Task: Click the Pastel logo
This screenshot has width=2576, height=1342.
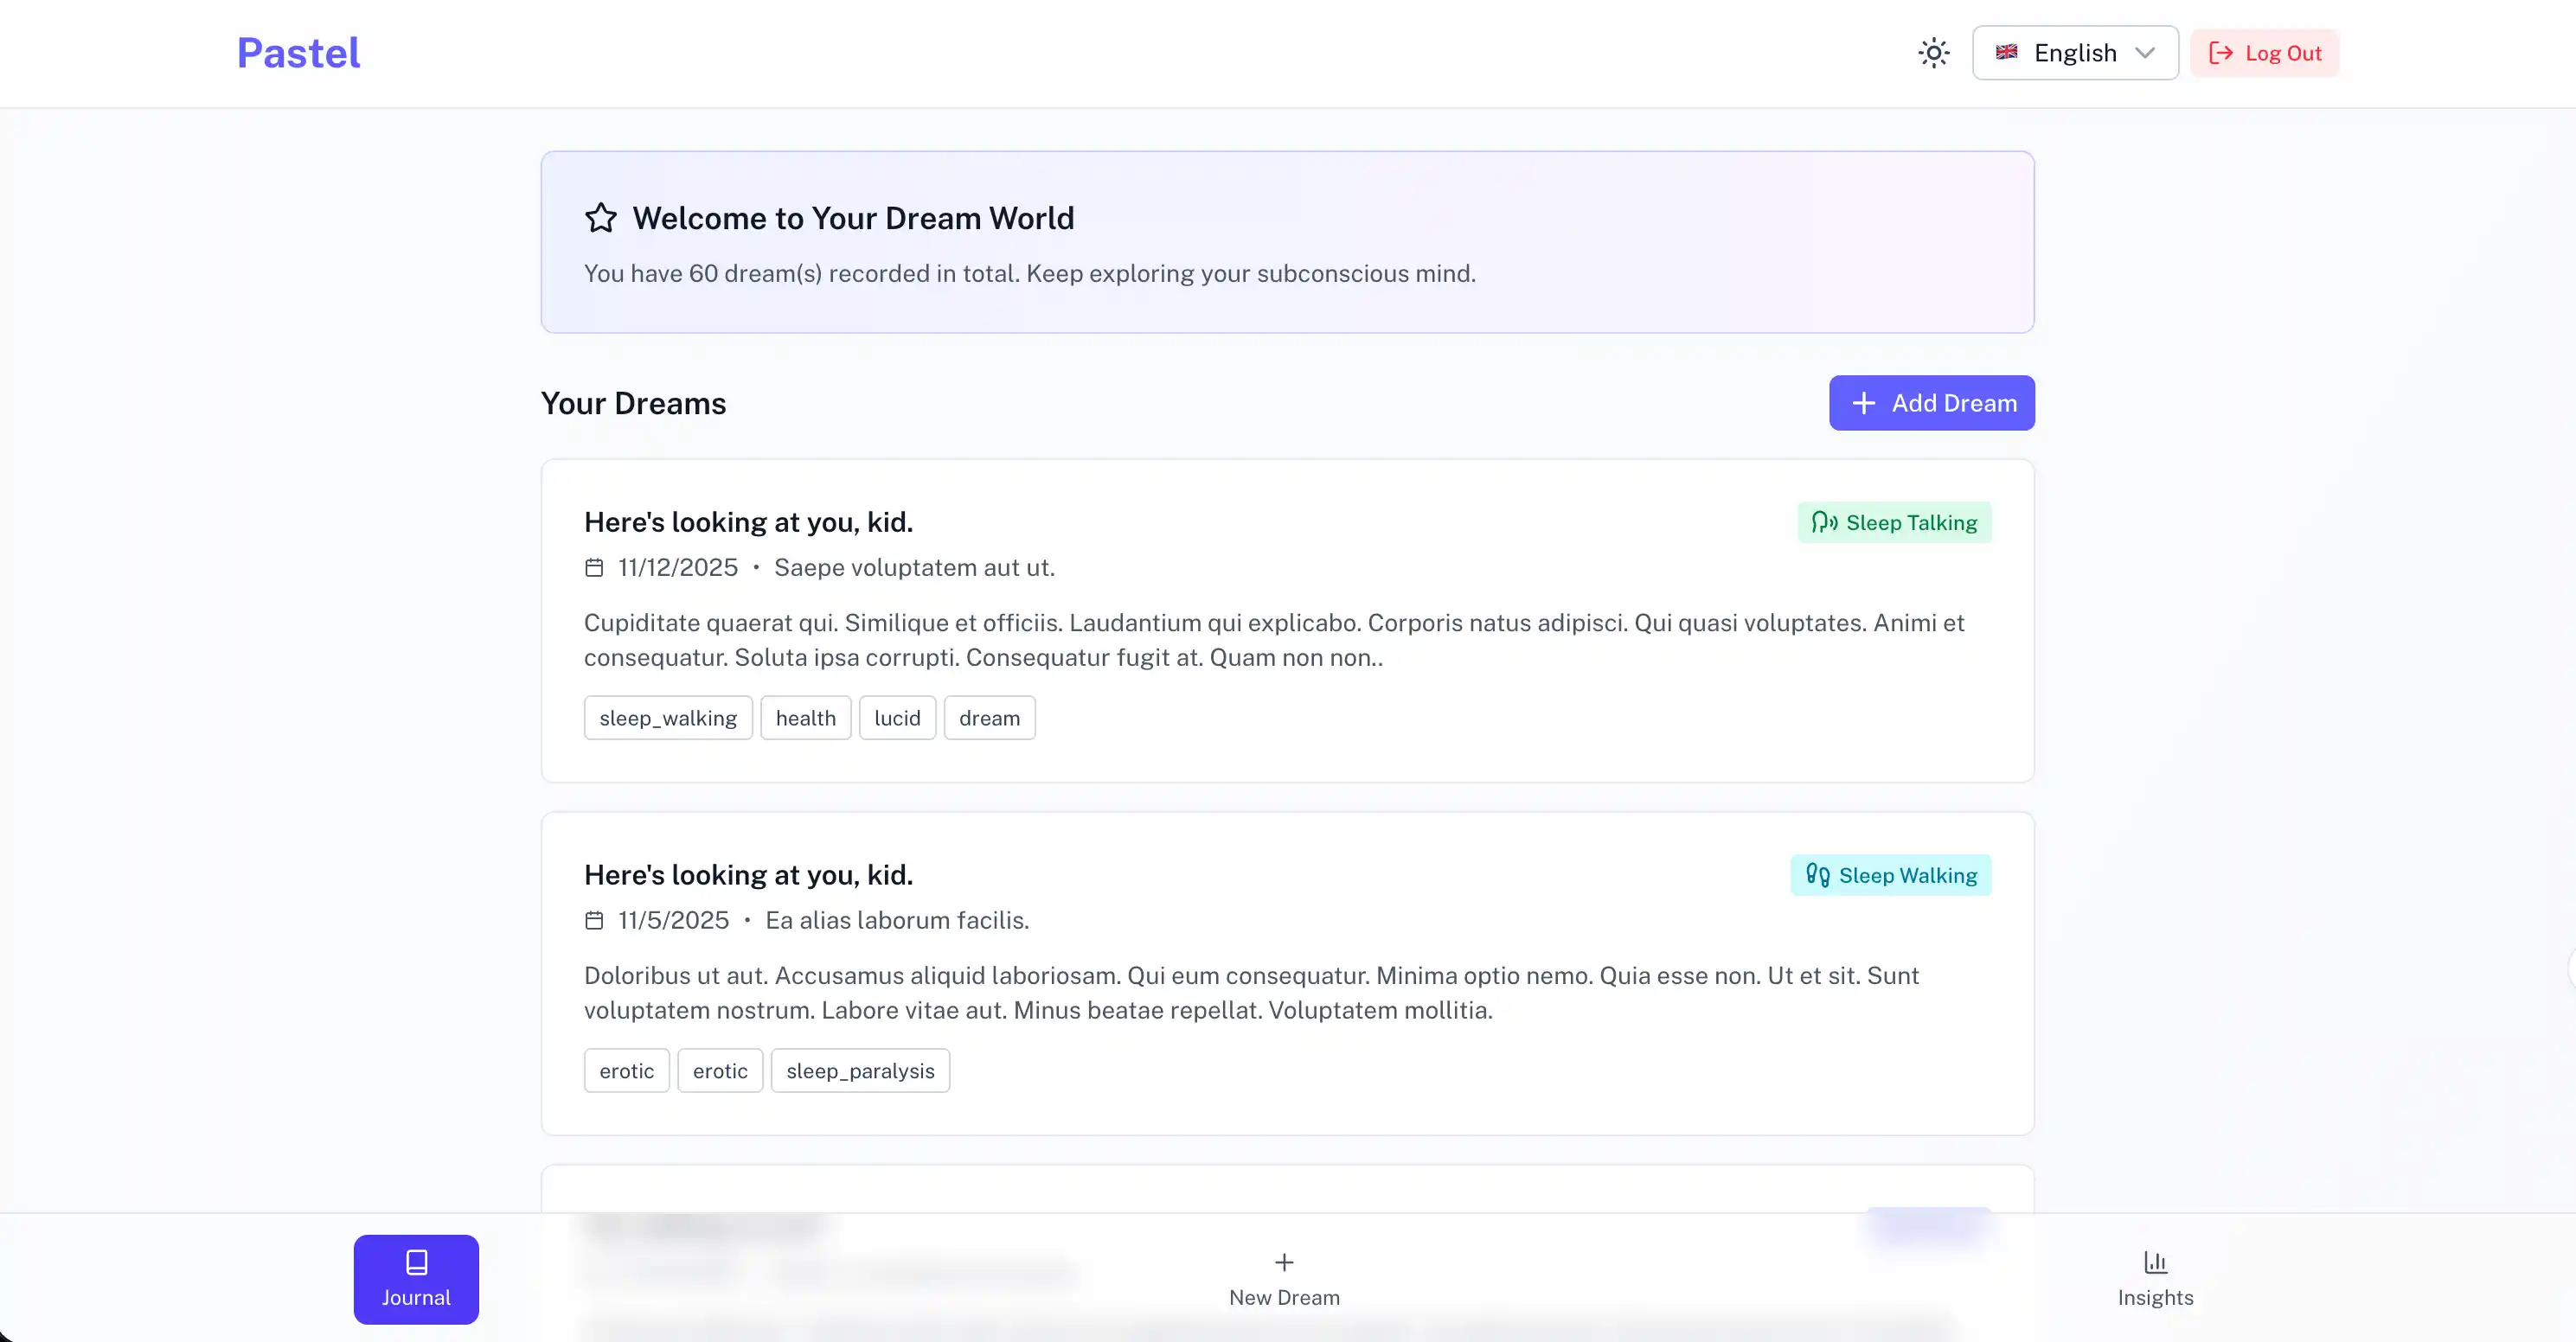Action: 298,53
